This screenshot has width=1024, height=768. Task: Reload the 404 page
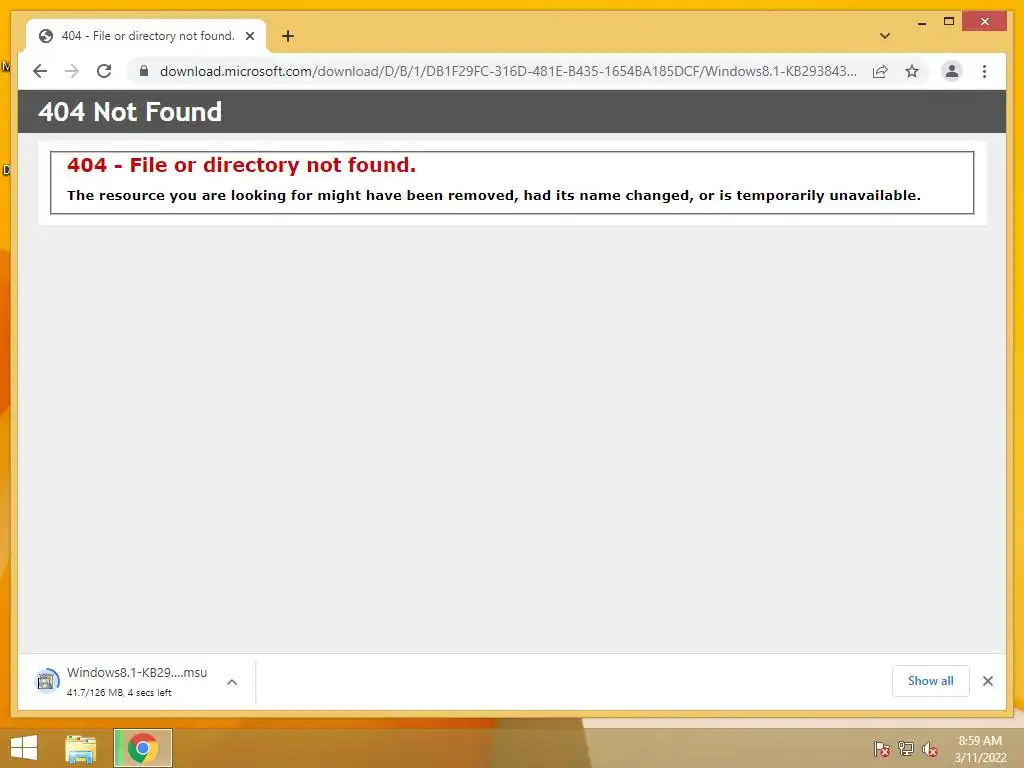pos(104,71)
